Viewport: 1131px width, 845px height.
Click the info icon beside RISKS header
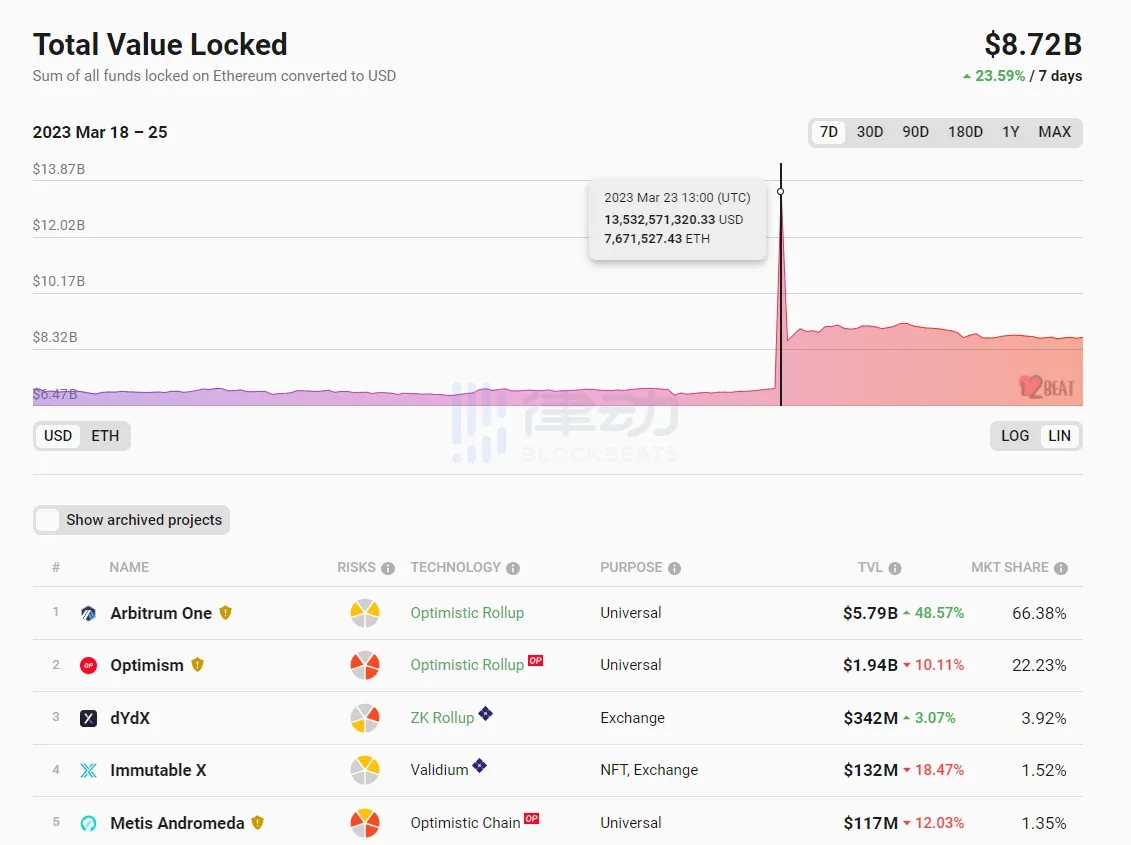coord(388,568)
